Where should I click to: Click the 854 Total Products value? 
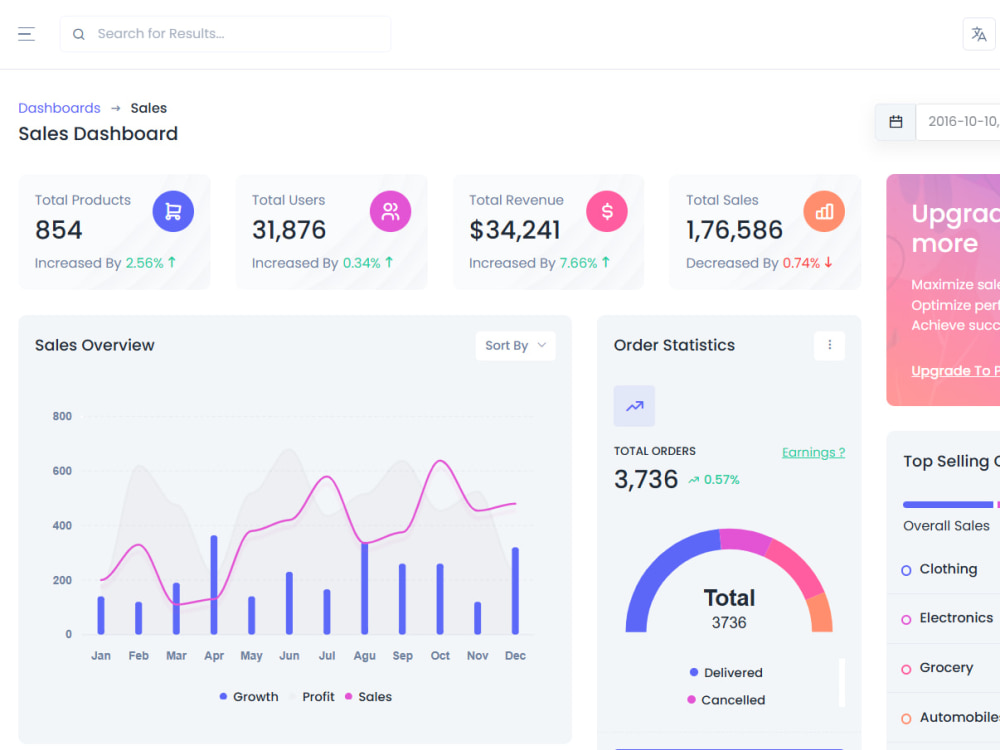coord(59,230)
